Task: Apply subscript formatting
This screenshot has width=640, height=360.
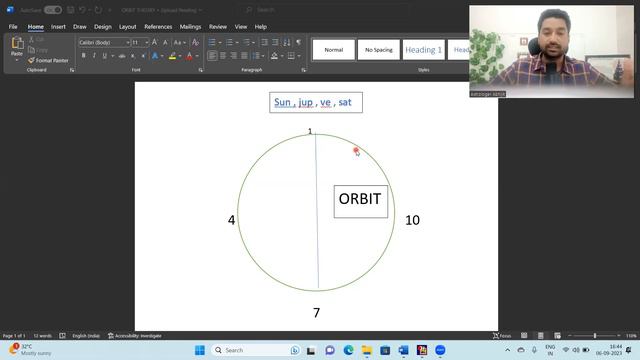Action: point(133,56)
